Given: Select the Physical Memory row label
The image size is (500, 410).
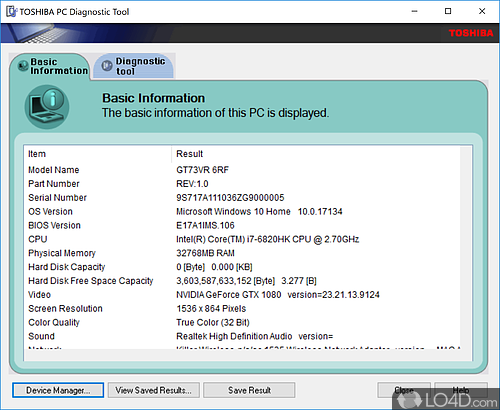Looking at the screenshot, I should [x=62, y=253].
